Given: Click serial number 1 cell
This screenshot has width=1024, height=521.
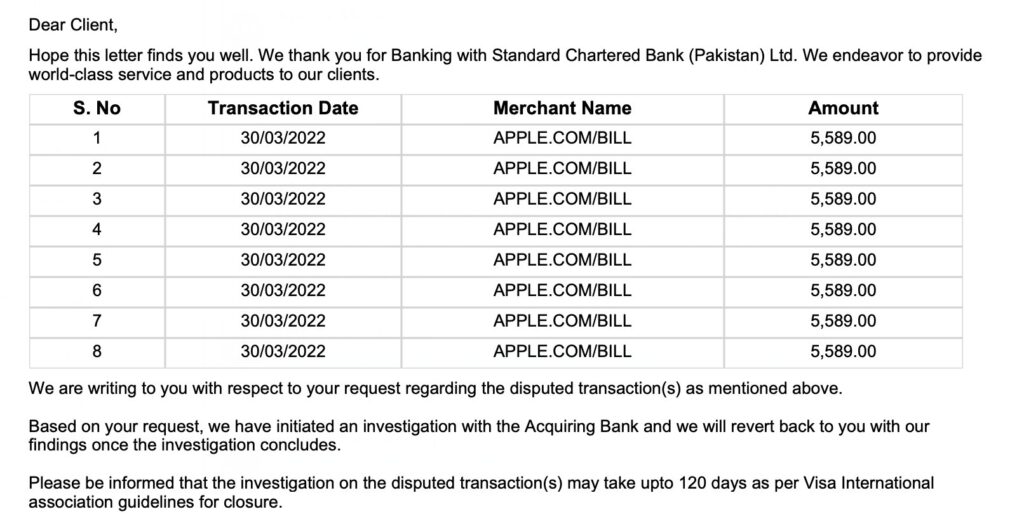Looking at the screenshot, I should 97,138.
